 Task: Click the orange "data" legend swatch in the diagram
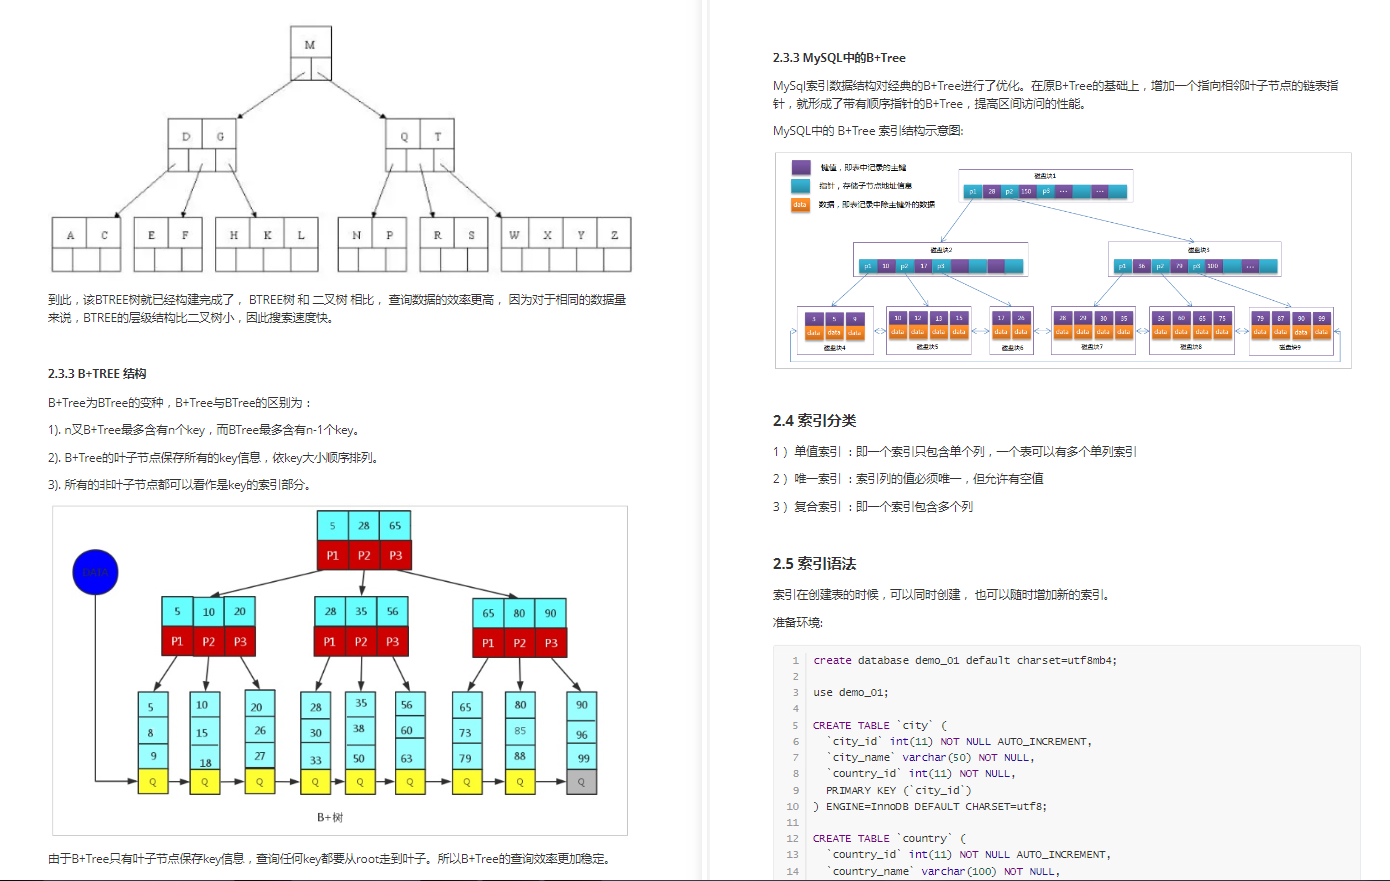point(800,204)
